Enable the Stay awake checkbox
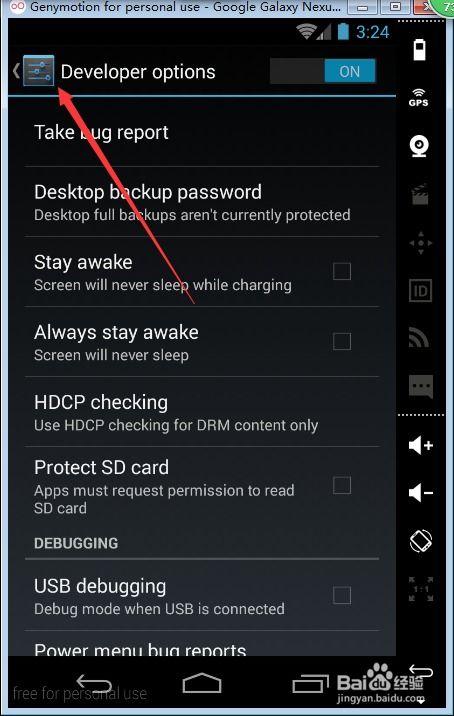The height and width of the screenshot is (716, 454). [342, 271]
